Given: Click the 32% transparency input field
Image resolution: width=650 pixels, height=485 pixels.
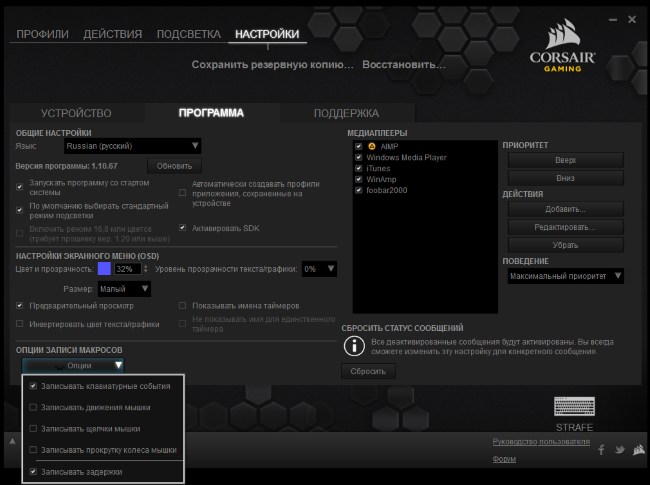Looking at the screenshot, I should (126, 269).
